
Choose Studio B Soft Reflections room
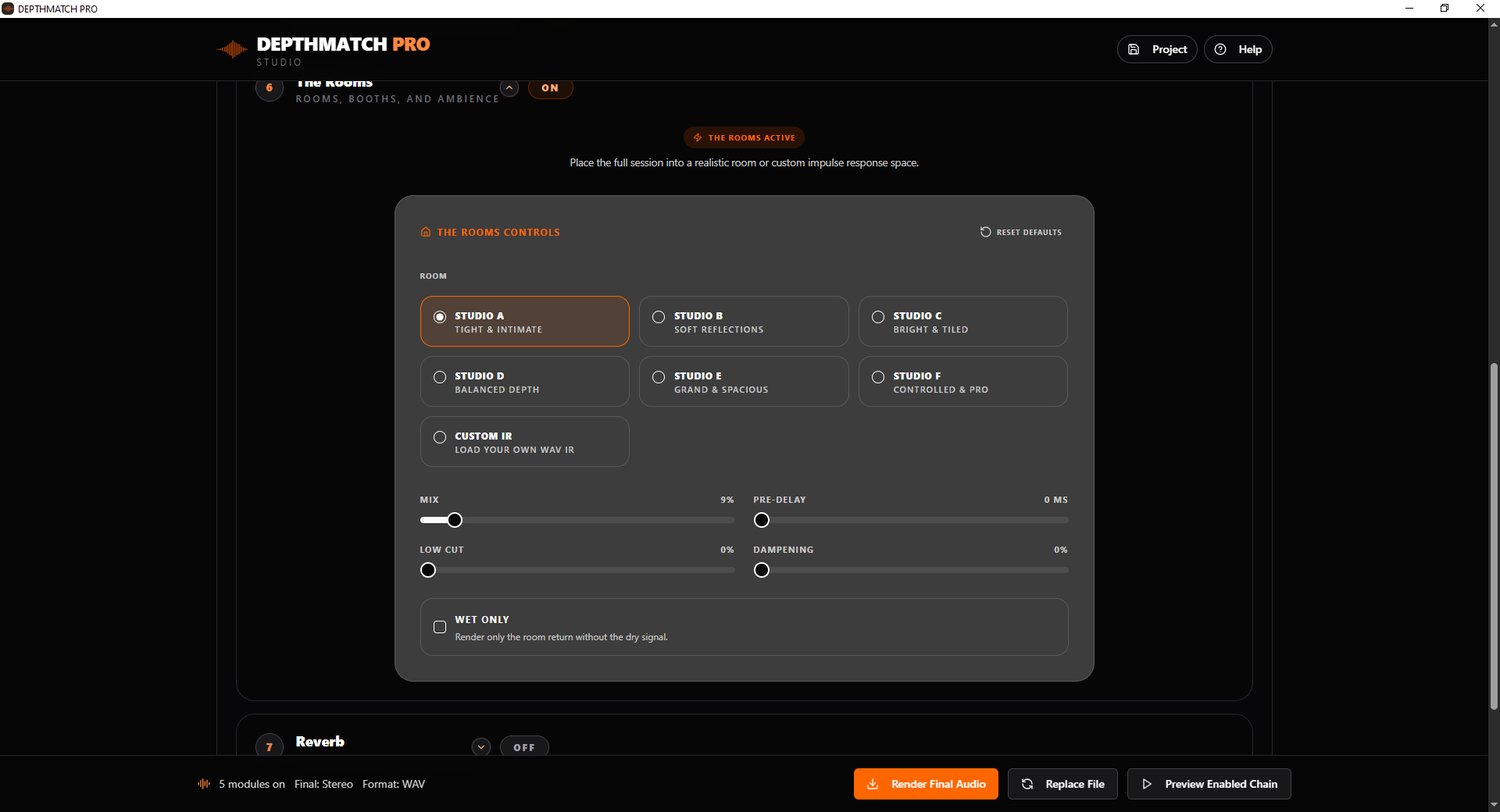coord(744,321)
